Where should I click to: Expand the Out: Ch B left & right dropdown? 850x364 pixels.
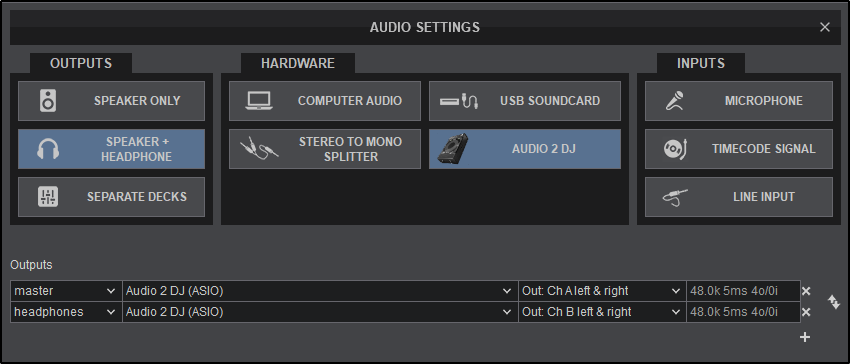pos(602,312)
